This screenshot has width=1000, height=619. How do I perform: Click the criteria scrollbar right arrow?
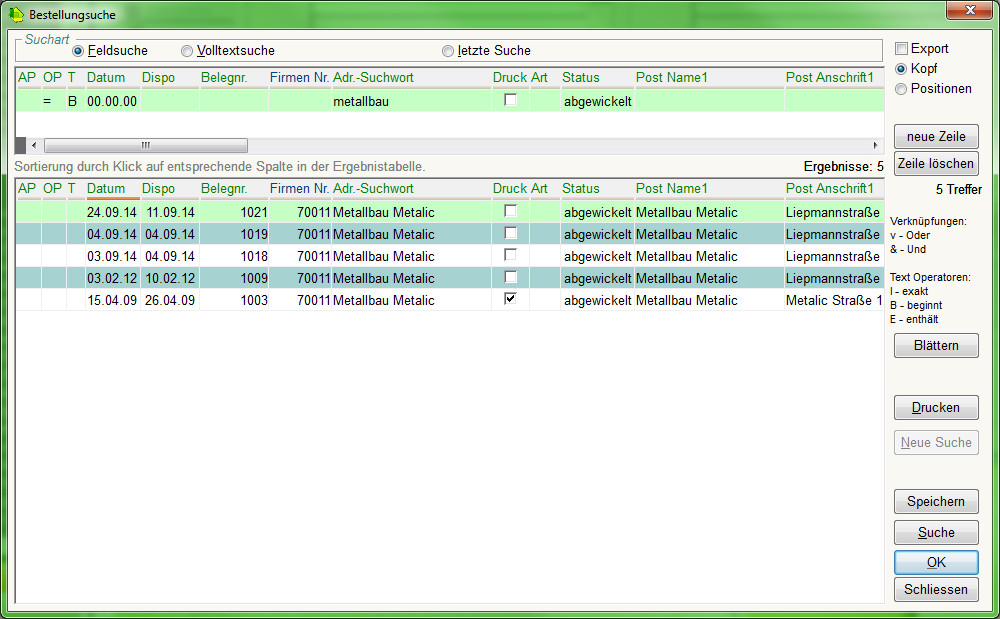click(x=876, y=145)
